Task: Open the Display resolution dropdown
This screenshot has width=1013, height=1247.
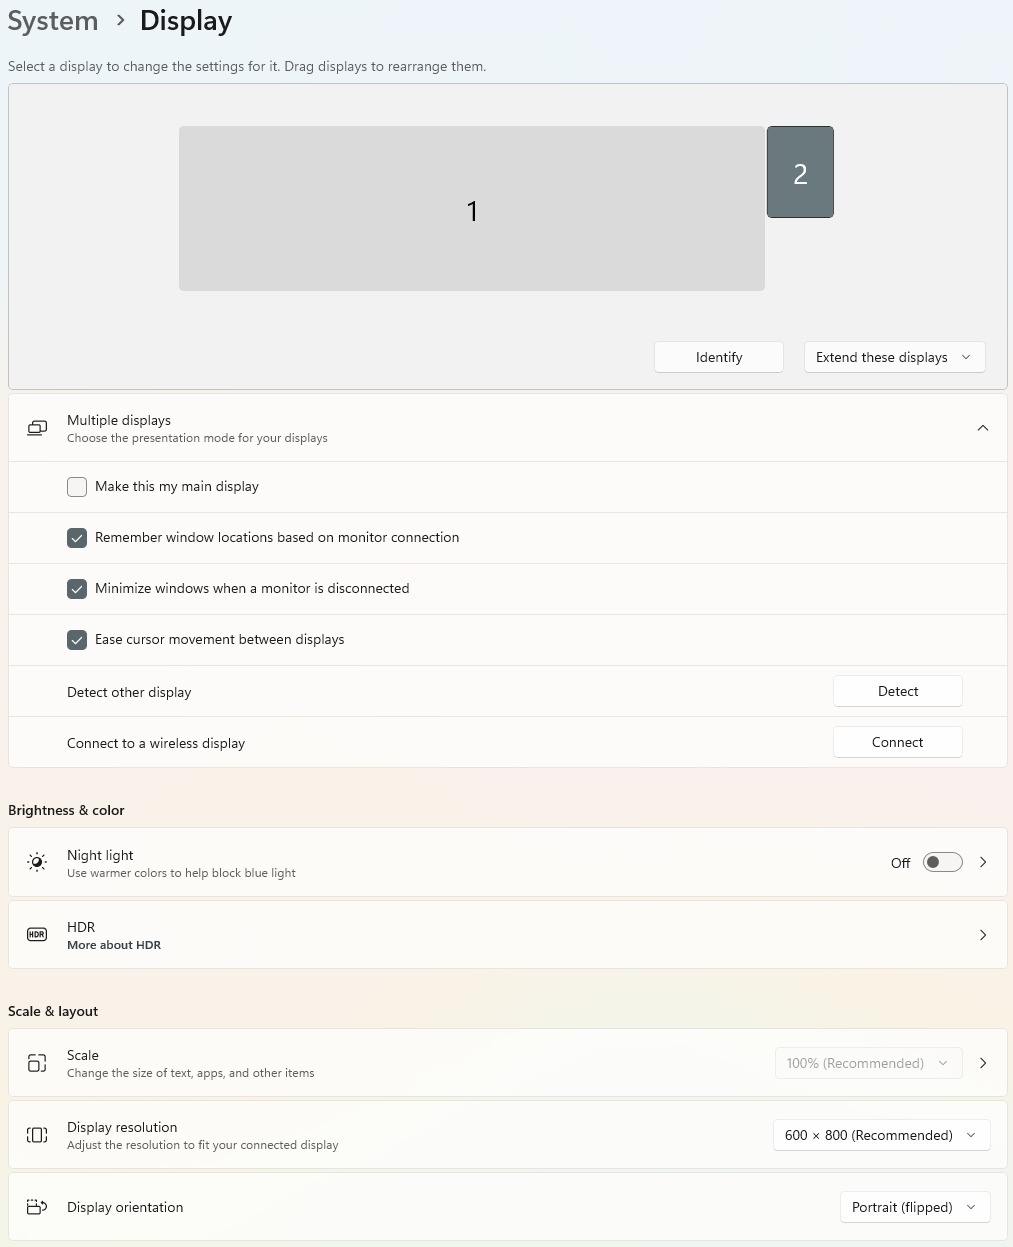Action: (881, 1135)
